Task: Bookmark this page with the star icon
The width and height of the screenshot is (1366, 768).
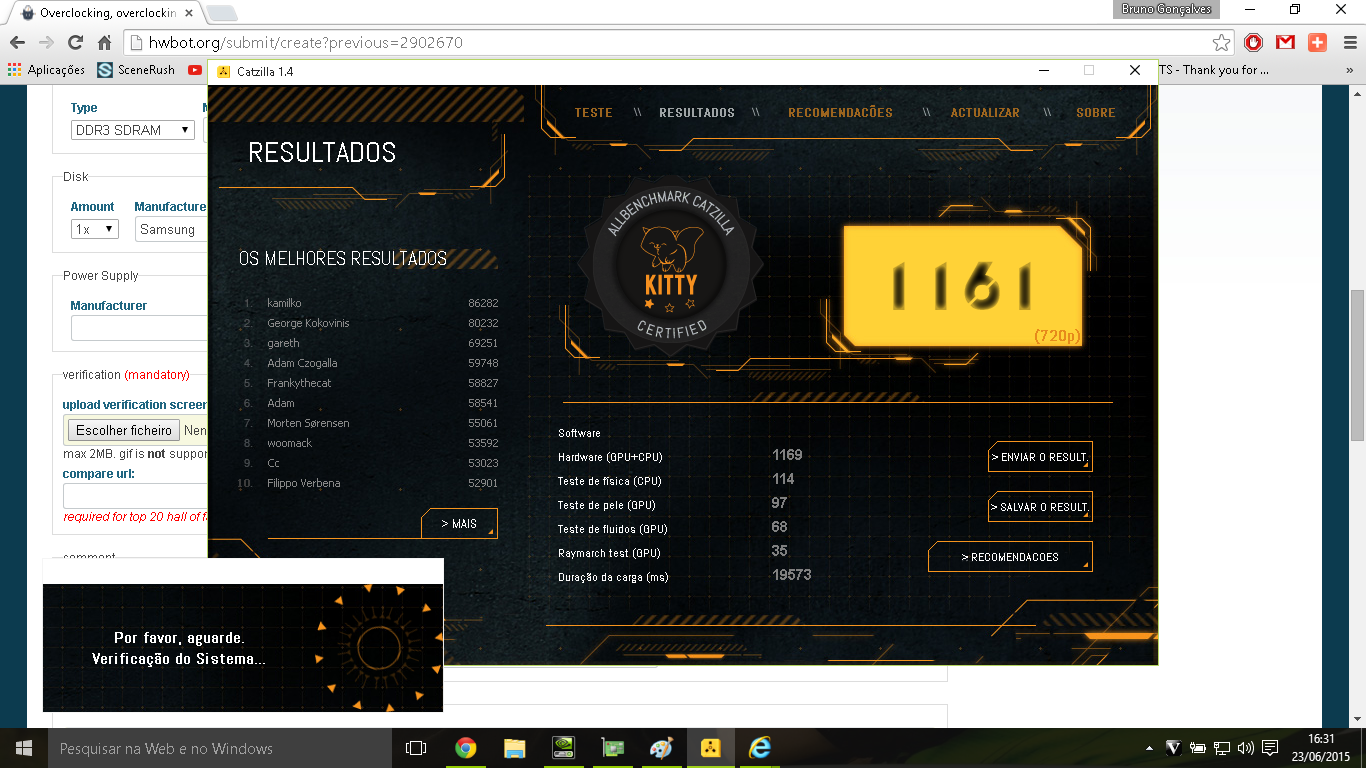Action: (1221, 43)
